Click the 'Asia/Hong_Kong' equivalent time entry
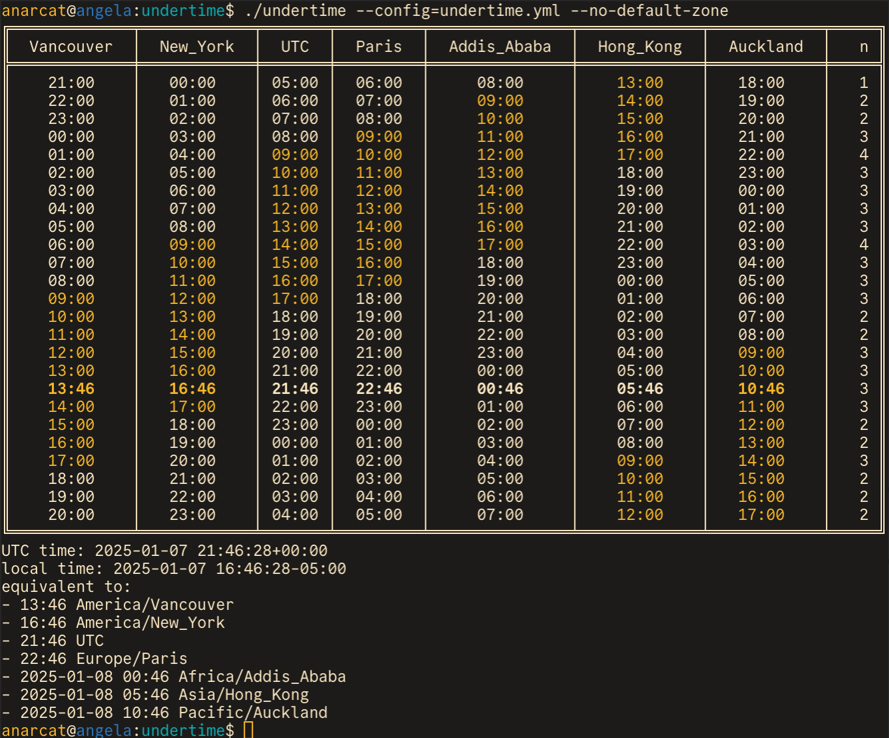This screenshot has height=738, width=889. tap(164, 695)
